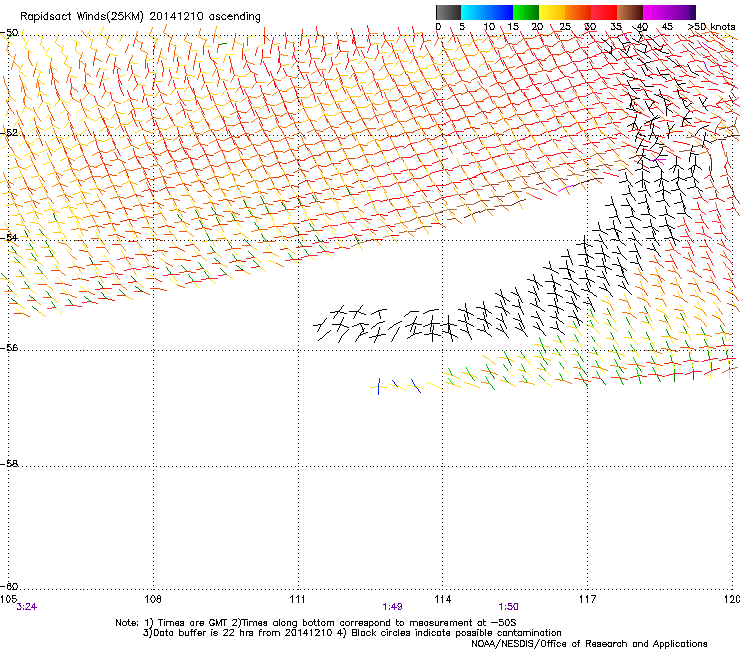Click the -58 latitude axis label
Screen dimensions: 740x650
[10, 464]
